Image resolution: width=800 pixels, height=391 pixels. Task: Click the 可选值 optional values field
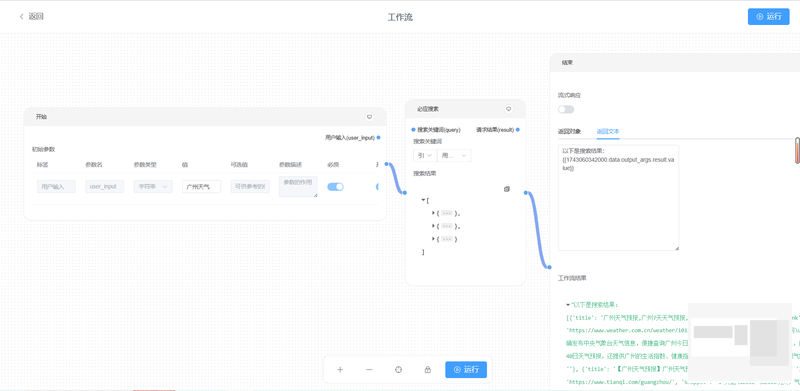click(250, 187)
